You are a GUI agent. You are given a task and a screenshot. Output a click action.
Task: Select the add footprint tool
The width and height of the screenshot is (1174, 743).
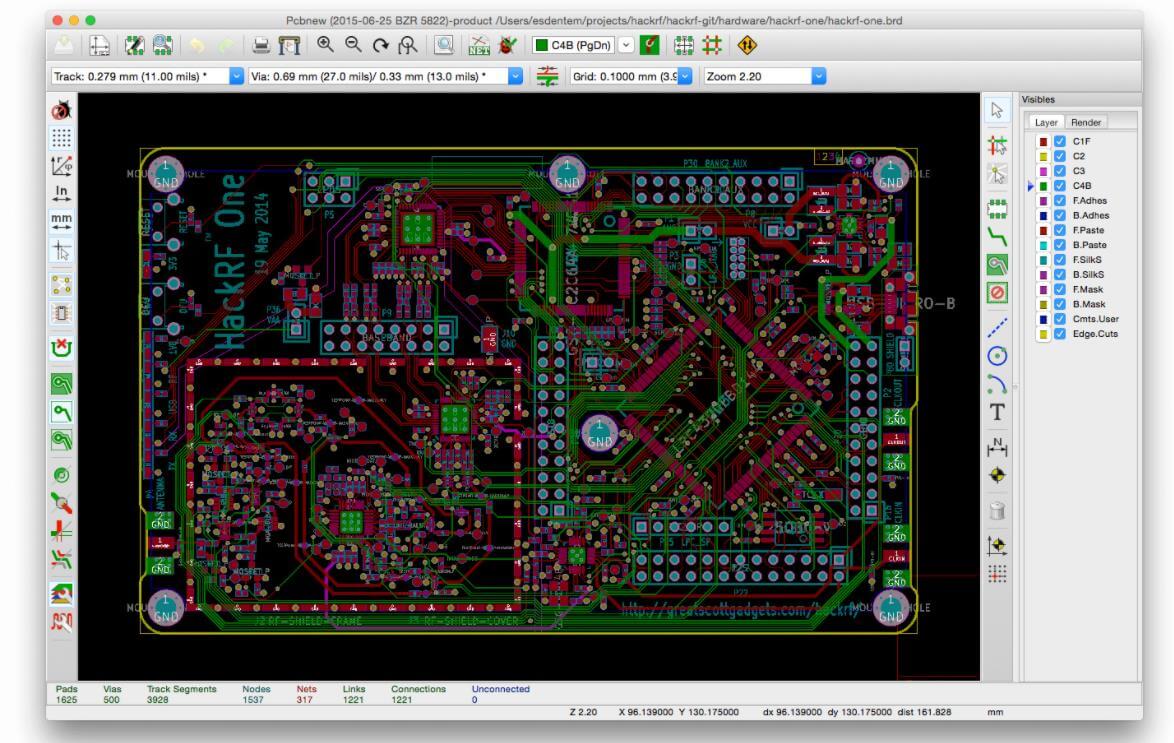click(x=997, y=209)
